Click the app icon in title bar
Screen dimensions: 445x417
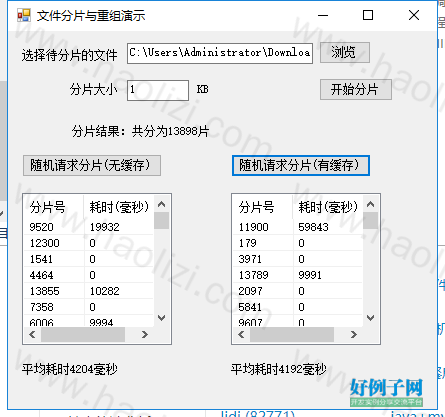point(24,15)
